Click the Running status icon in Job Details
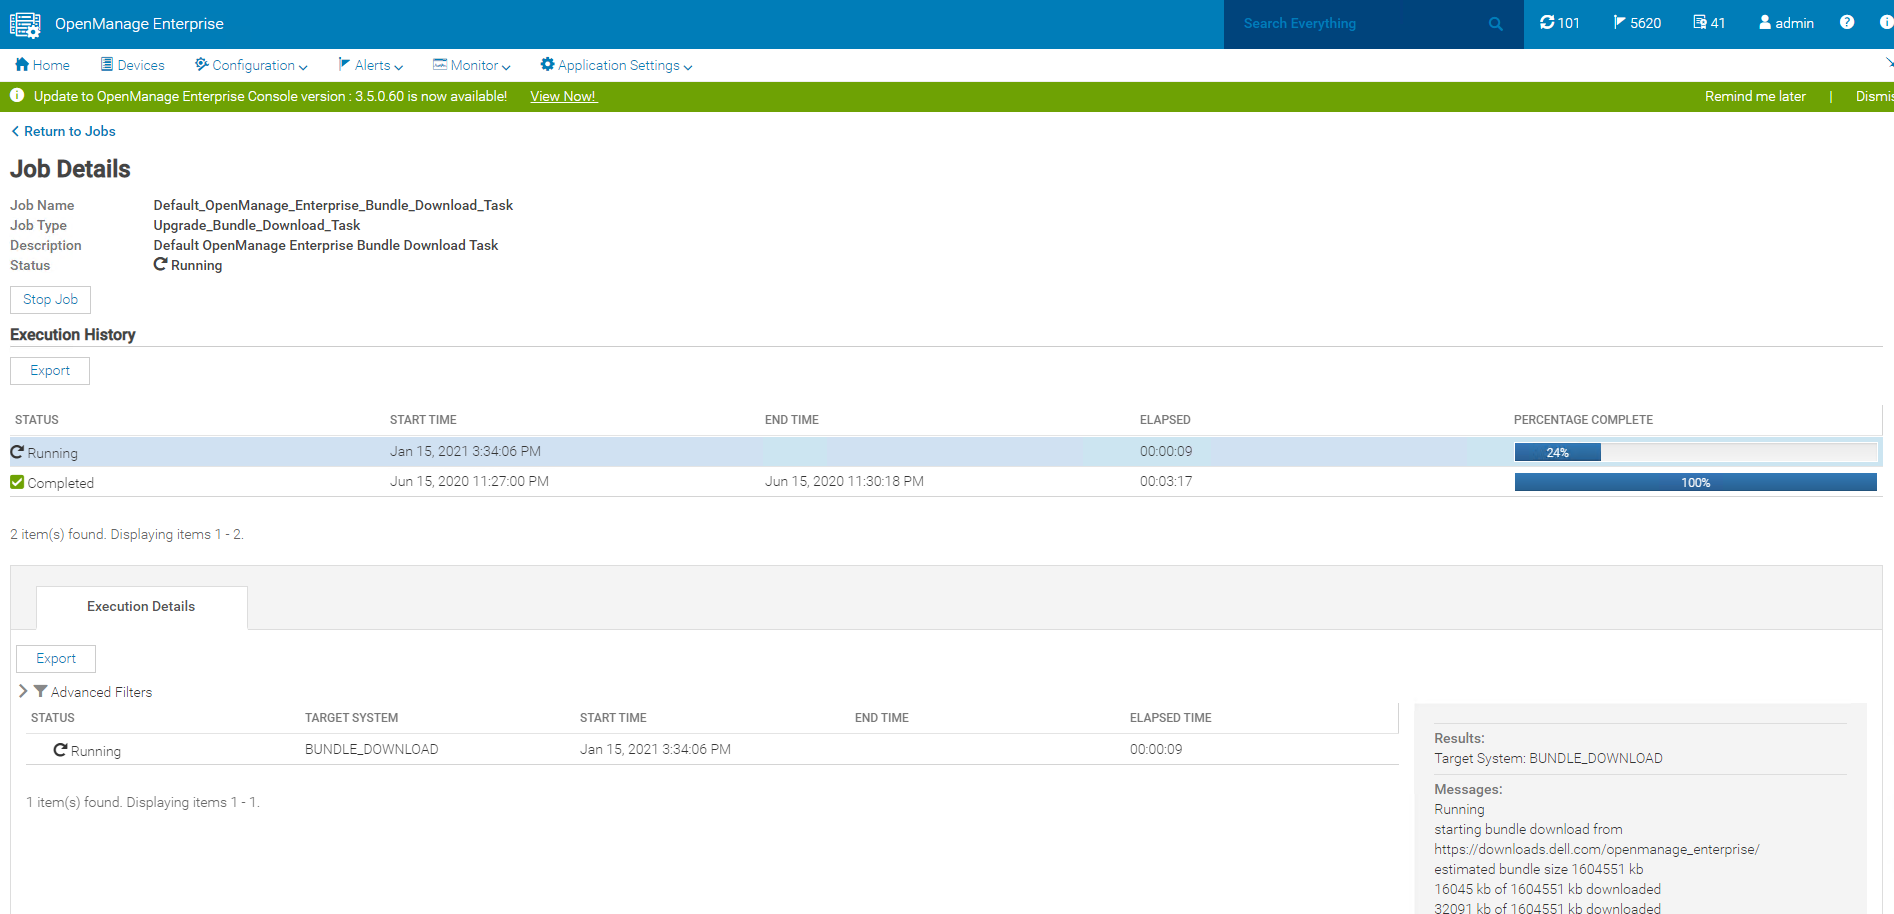Screen dimensions: 1894x914 (160, 264)
